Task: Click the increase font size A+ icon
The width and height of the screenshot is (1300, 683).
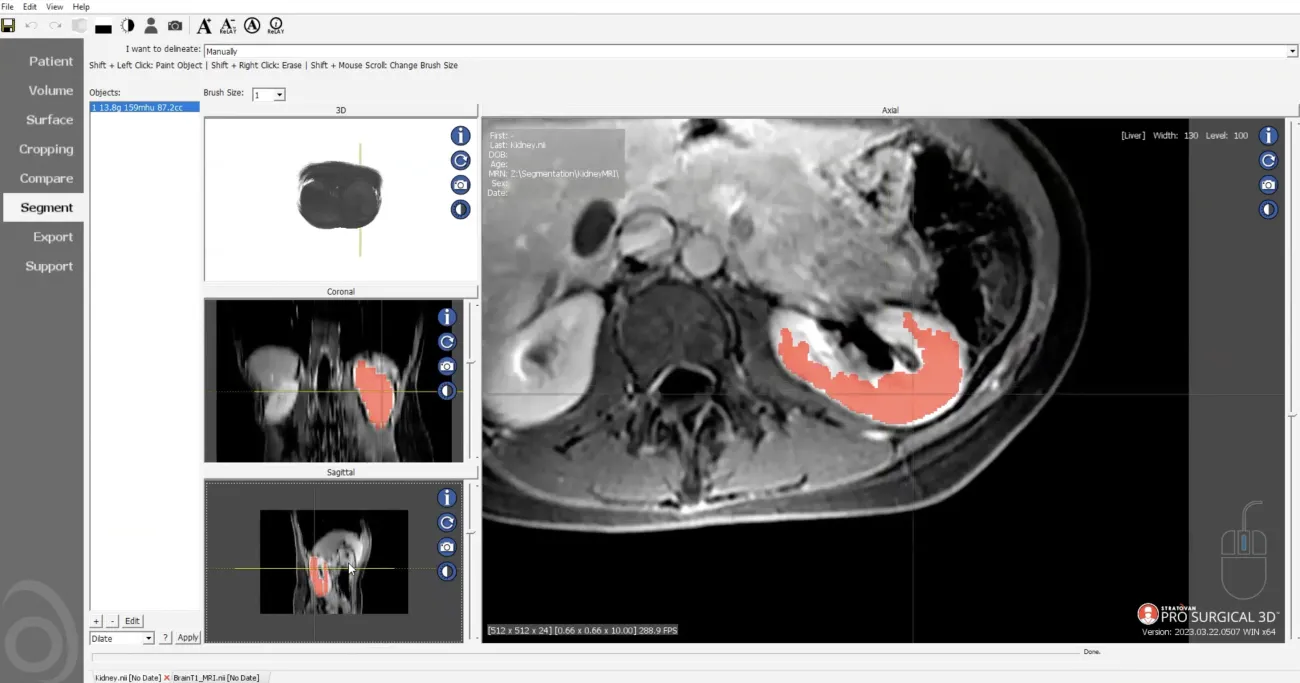Action: coord(204,26)
